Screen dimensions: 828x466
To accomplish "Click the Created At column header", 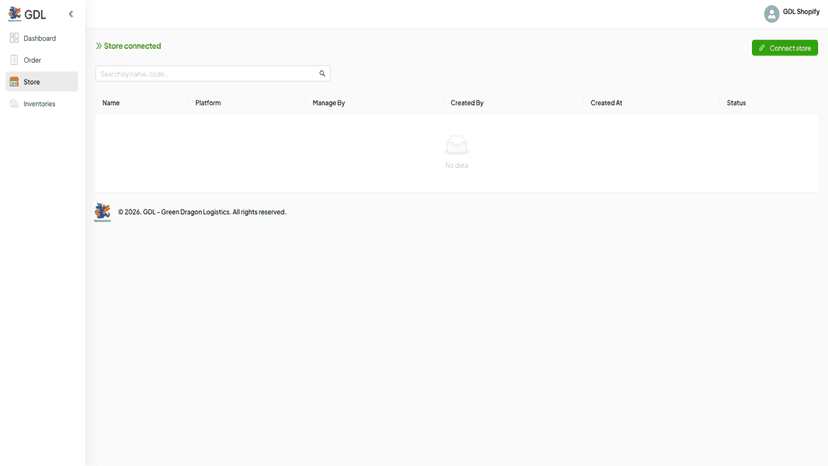I will click(x=606, y=103).
